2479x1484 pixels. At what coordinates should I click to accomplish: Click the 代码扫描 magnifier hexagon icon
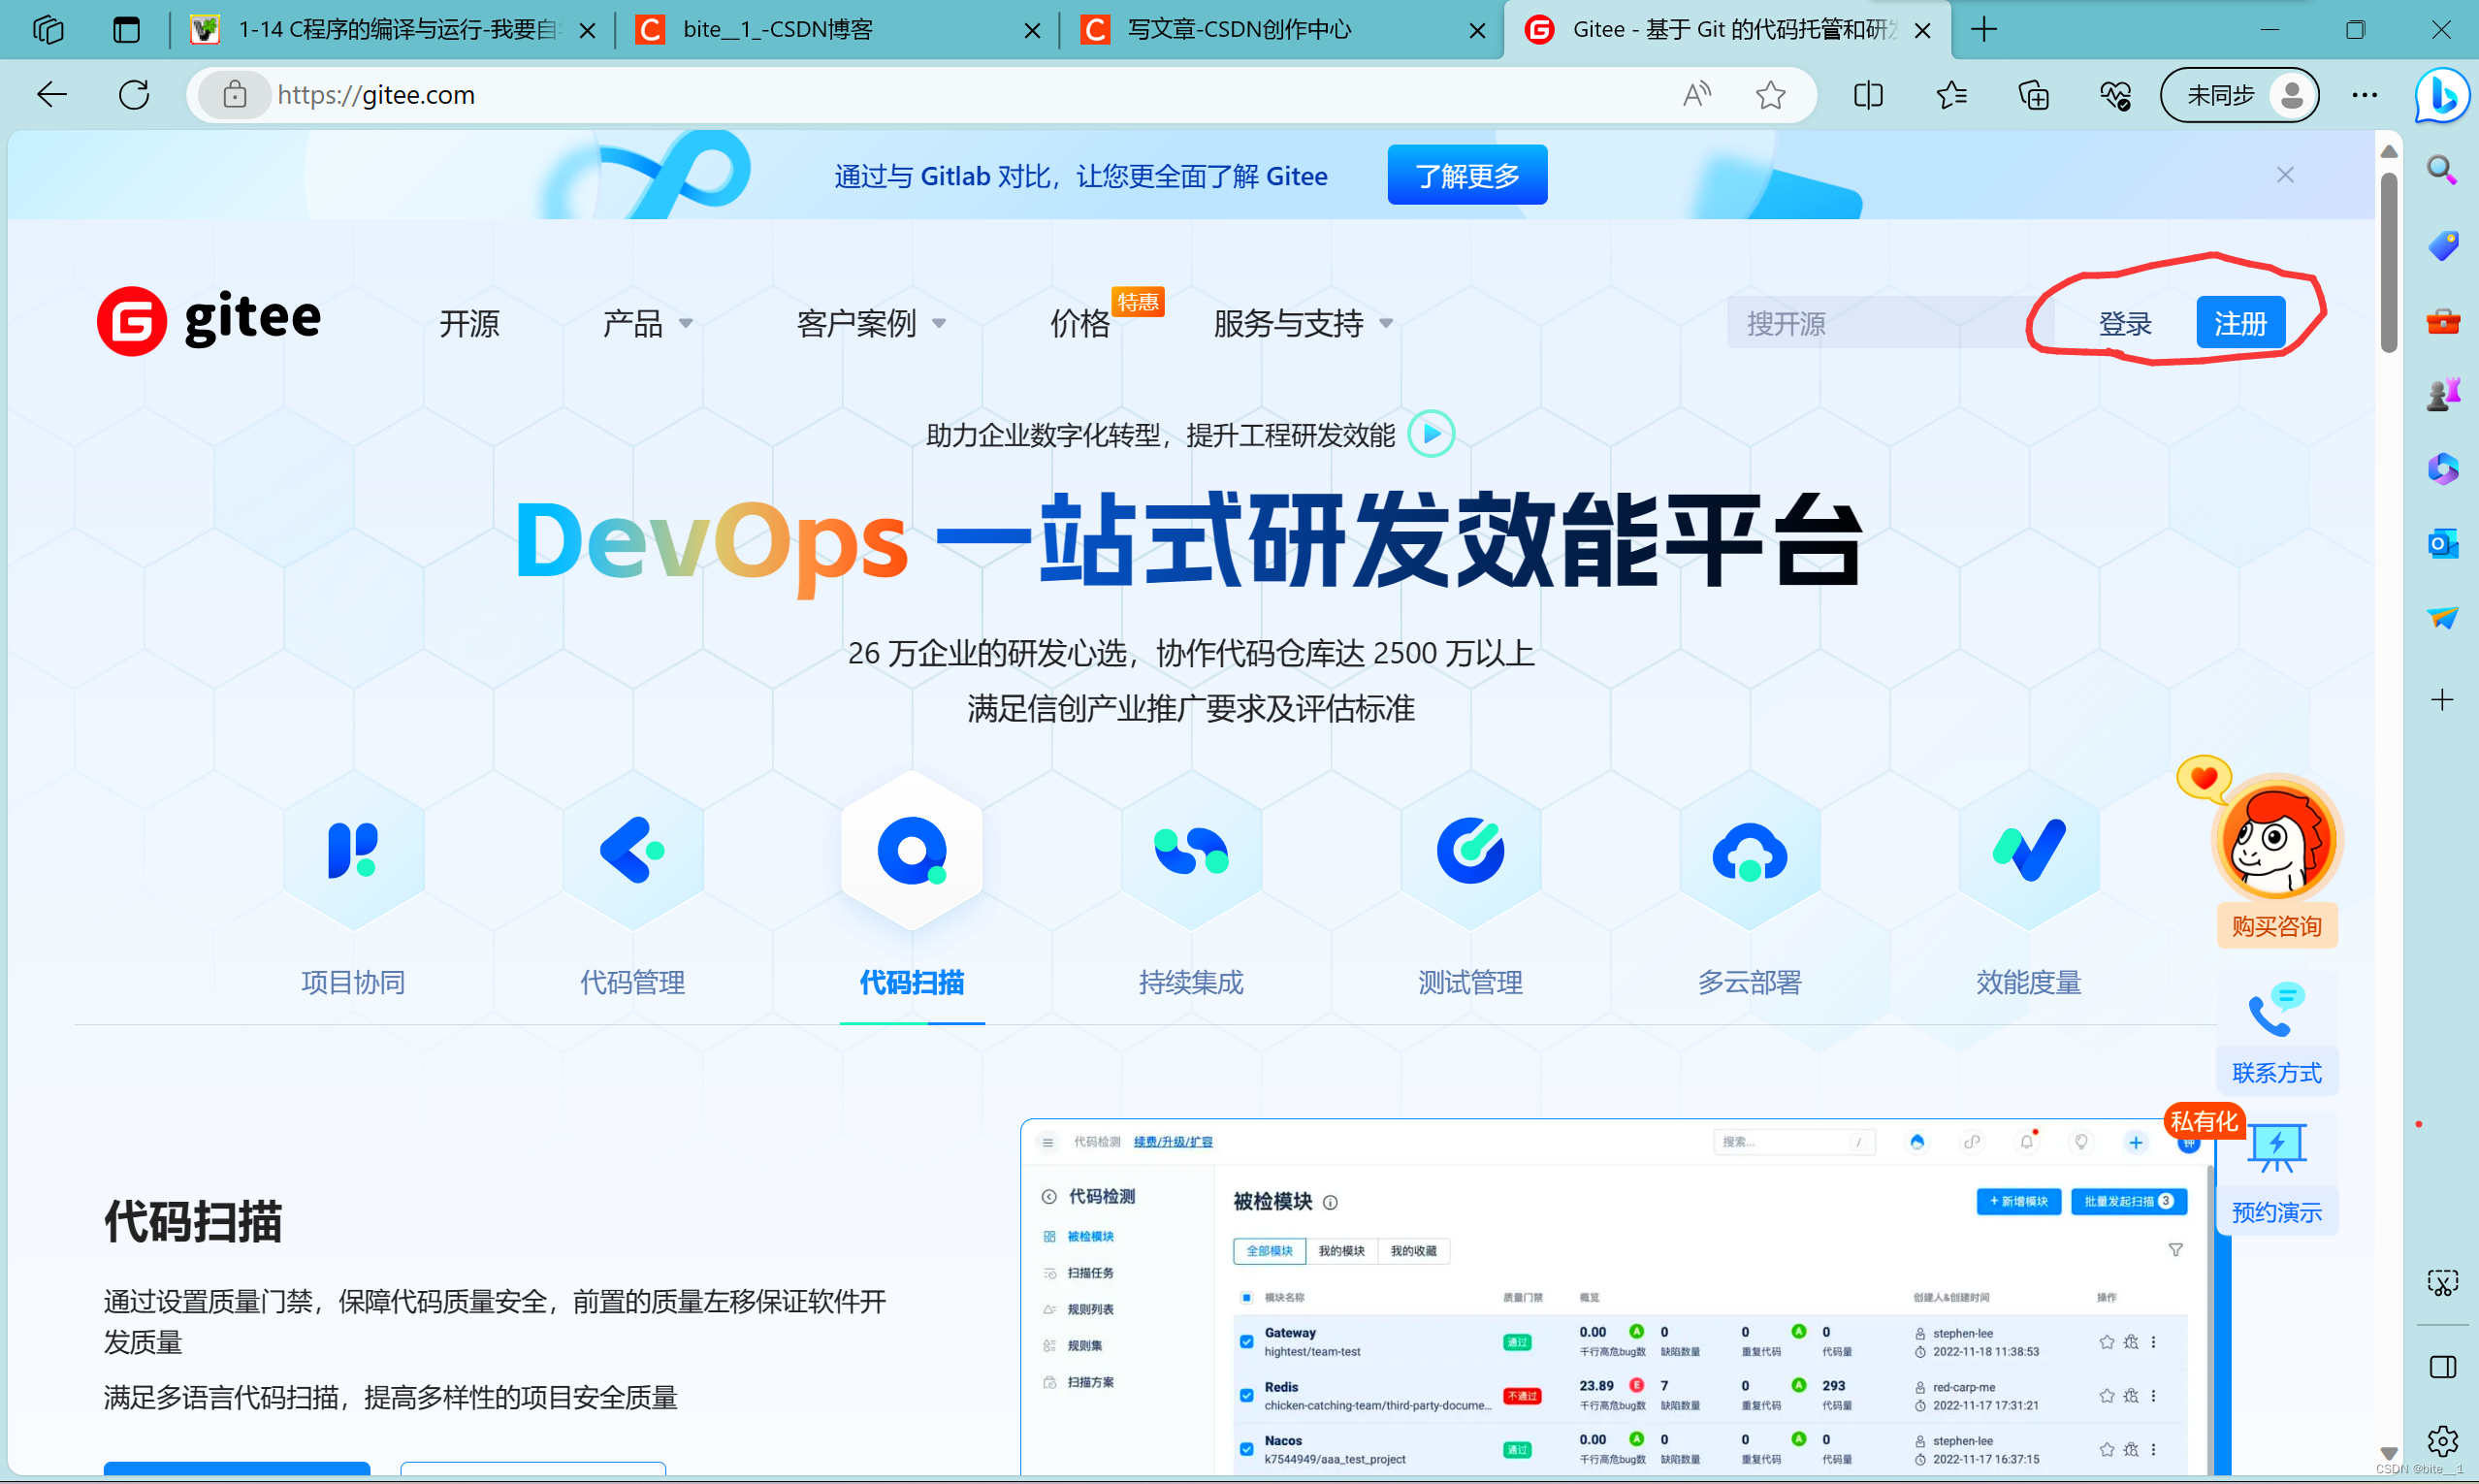tap(911, 851)
